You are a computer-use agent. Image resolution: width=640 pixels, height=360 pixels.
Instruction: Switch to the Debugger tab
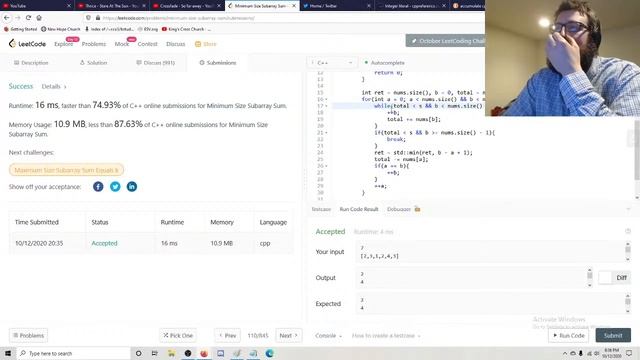click(399, 209)
